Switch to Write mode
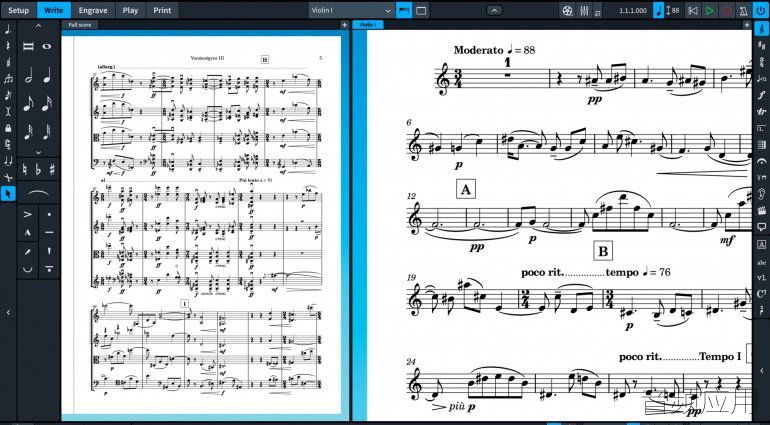Screen dimensions: 770x425 (x=54, y=10)
